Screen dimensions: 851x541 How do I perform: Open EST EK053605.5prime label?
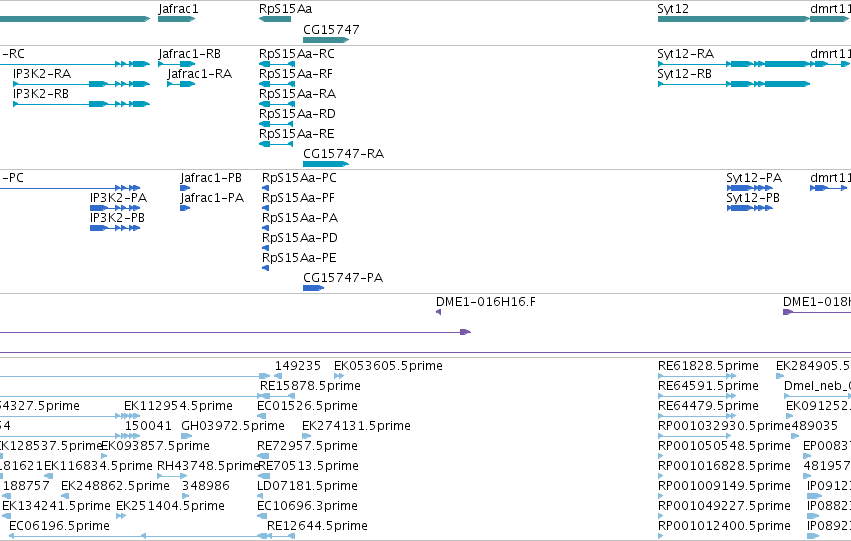coord(388,366)
